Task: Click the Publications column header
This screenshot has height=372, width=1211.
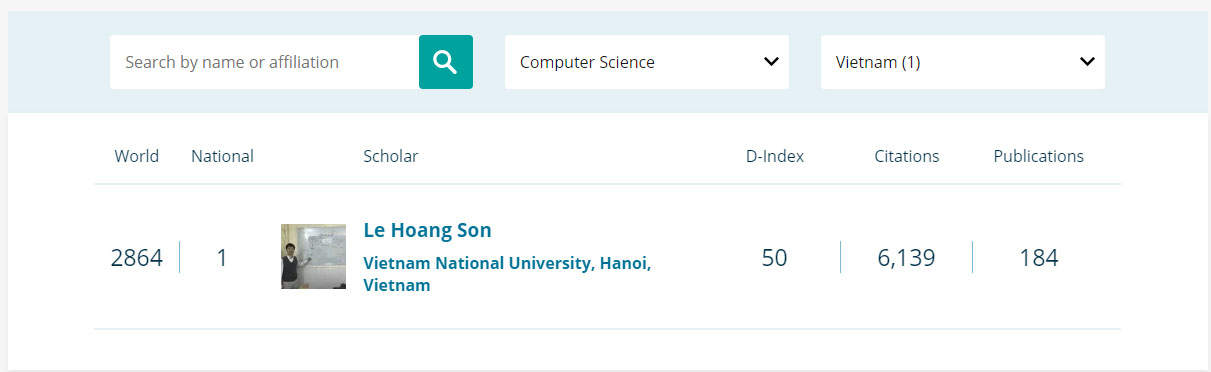Action: (1039, 156)
